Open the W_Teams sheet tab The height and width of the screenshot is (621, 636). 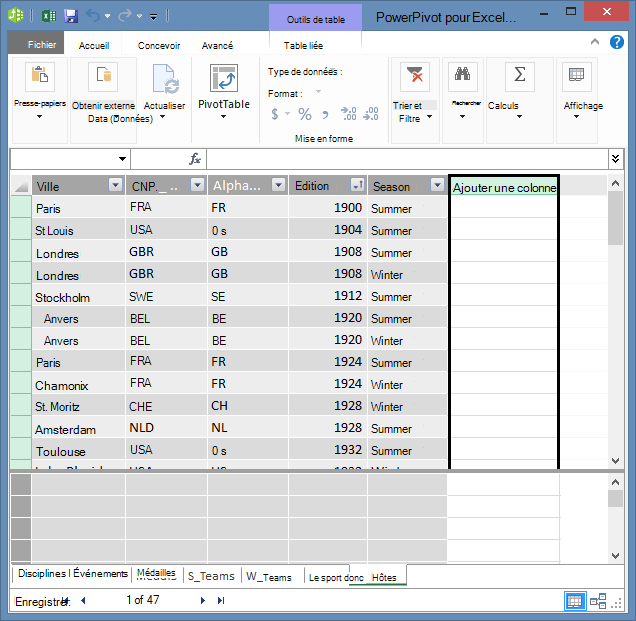[269, 577]
